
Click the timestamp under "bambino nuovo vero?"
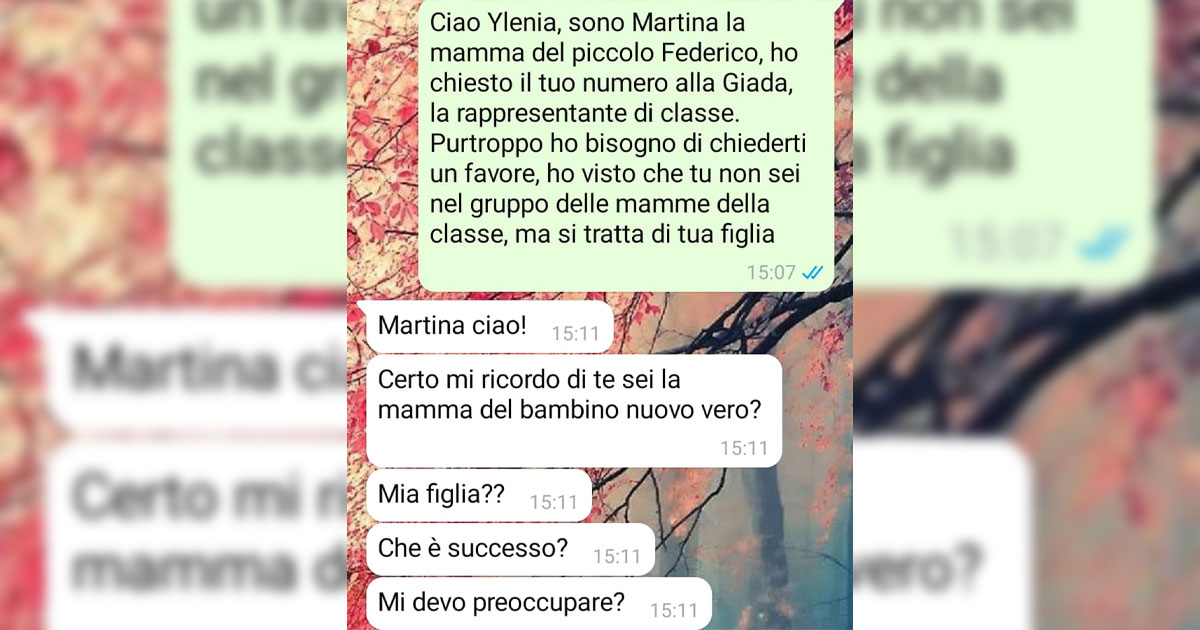(x=744, y=448)
